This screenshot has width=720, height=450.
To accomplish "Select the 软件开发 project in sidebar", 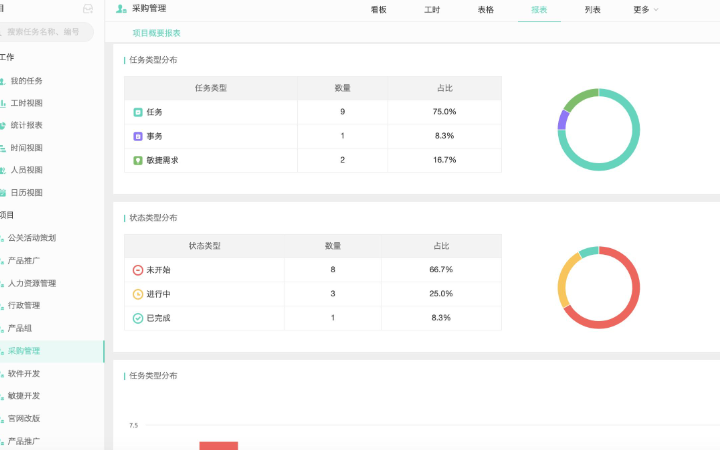I will tap(23, 374).
